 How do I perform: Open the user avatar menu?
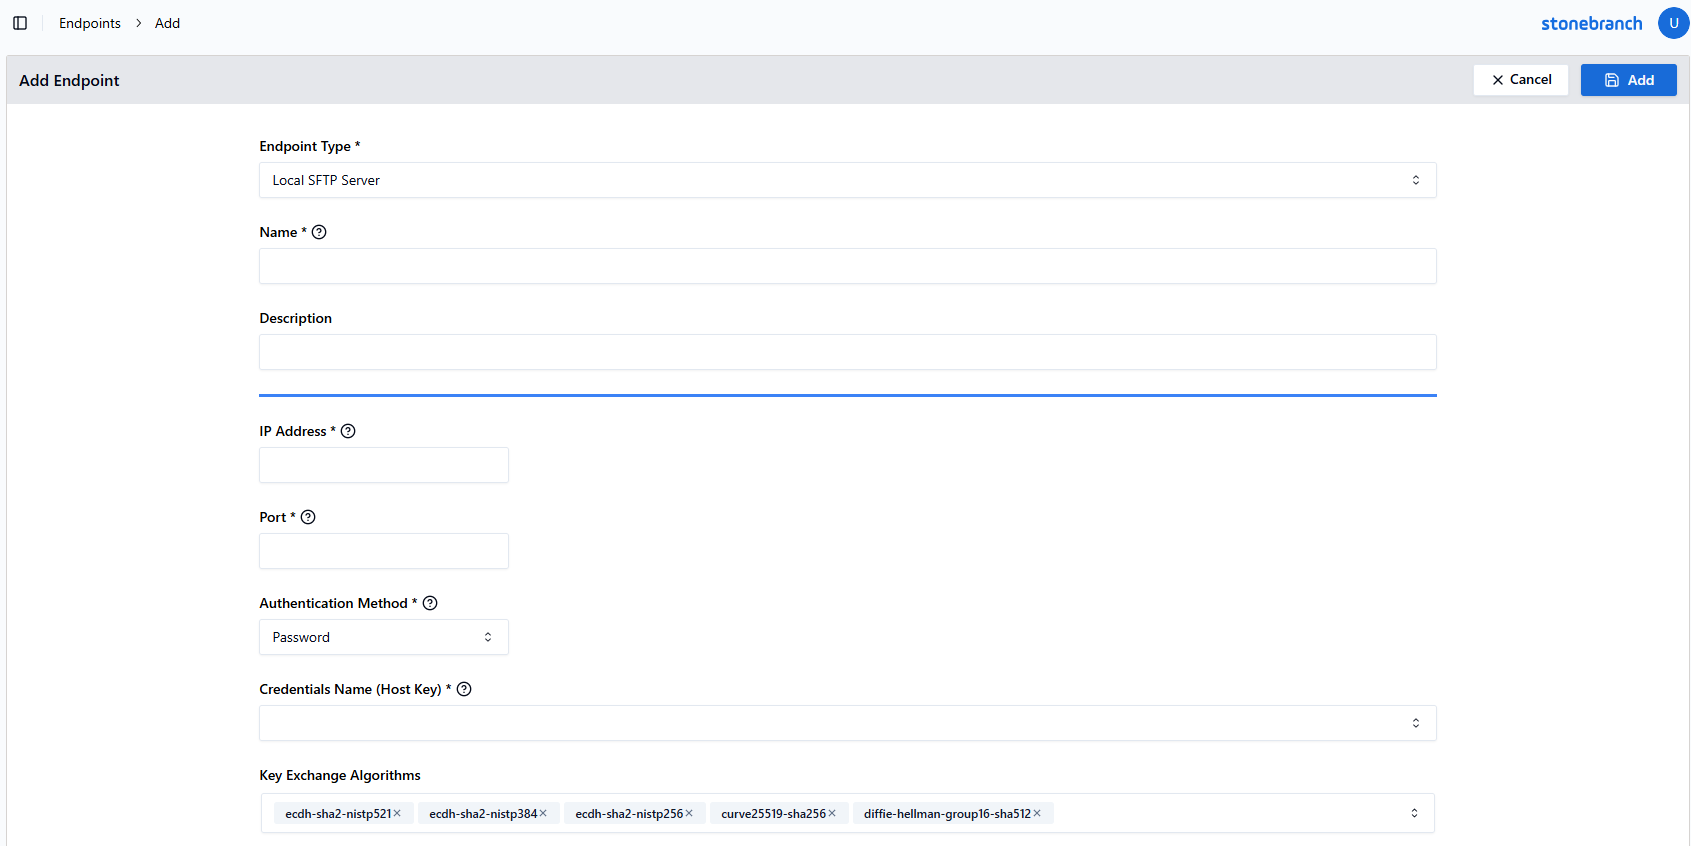tap(1673, 23)
